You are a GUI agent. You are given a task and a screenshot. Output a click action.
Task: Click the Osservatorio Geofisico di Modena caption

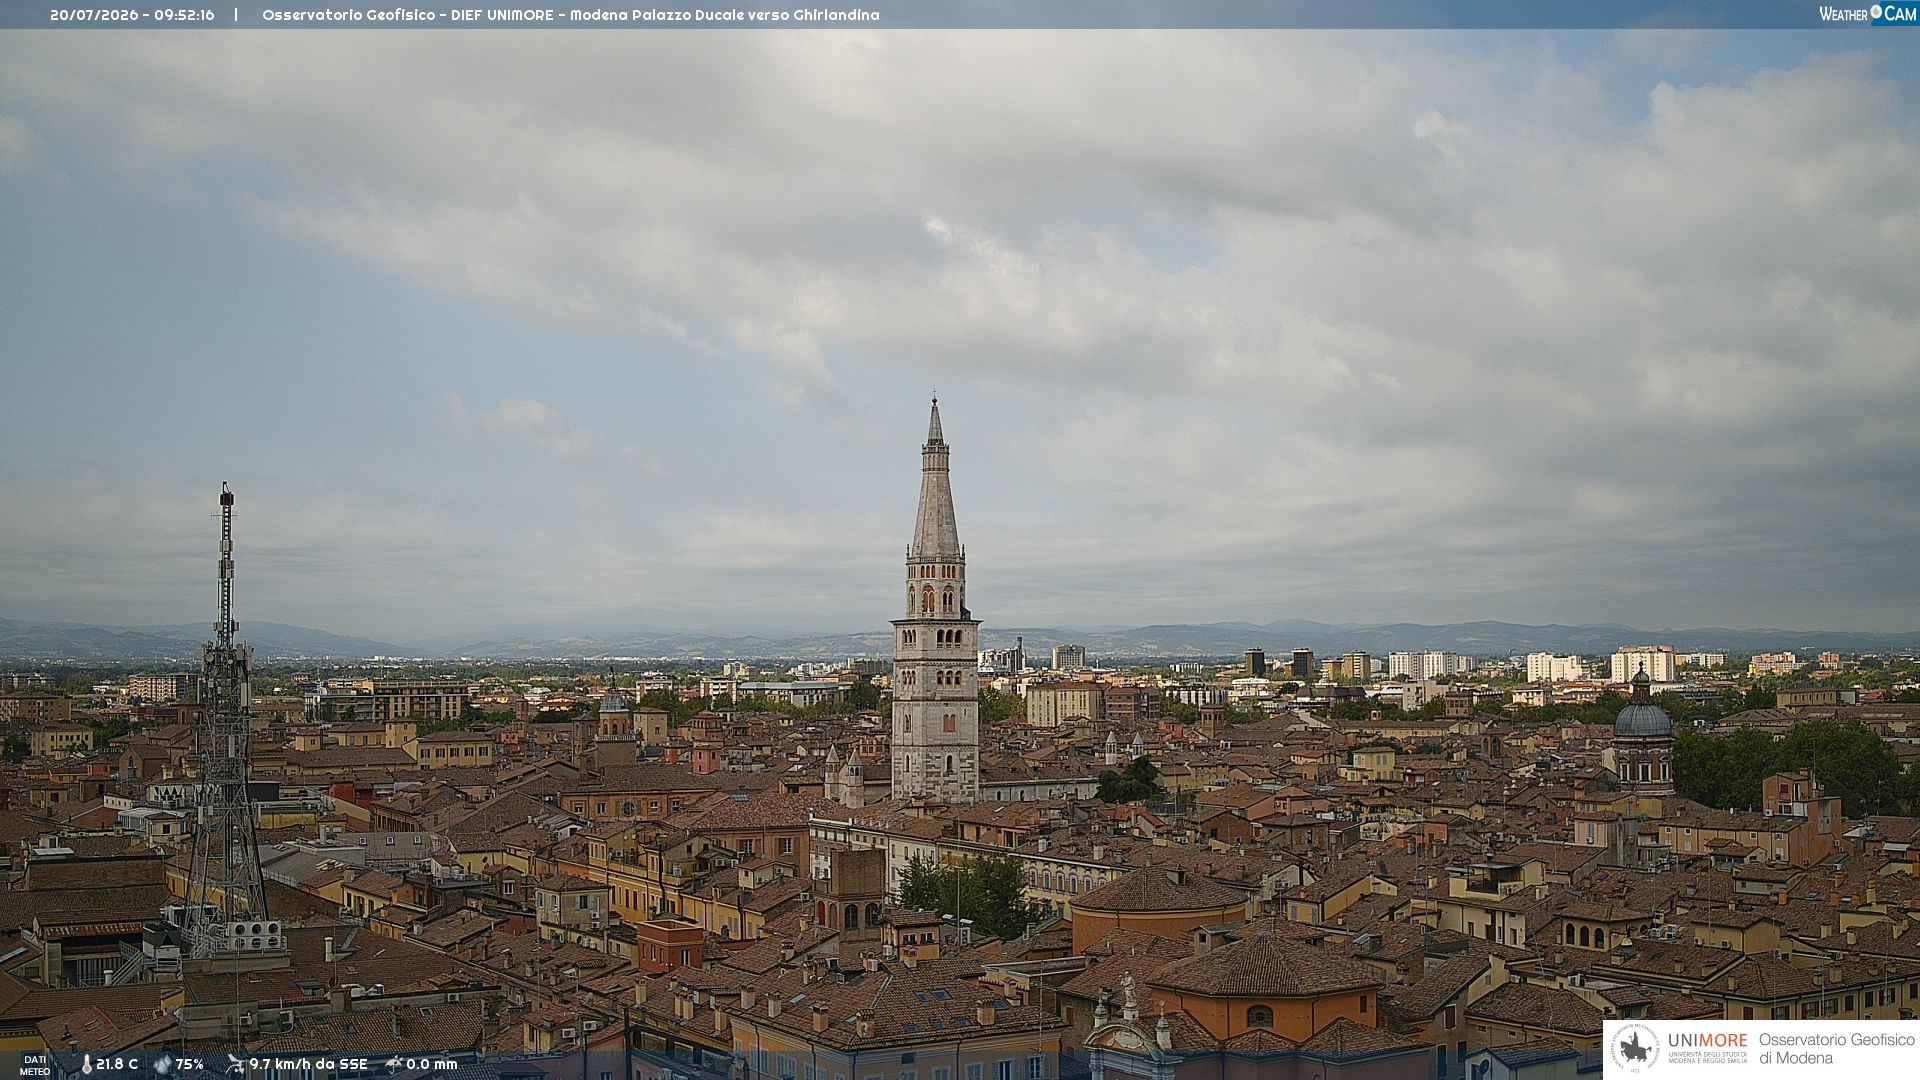tap(1836, 1049)
